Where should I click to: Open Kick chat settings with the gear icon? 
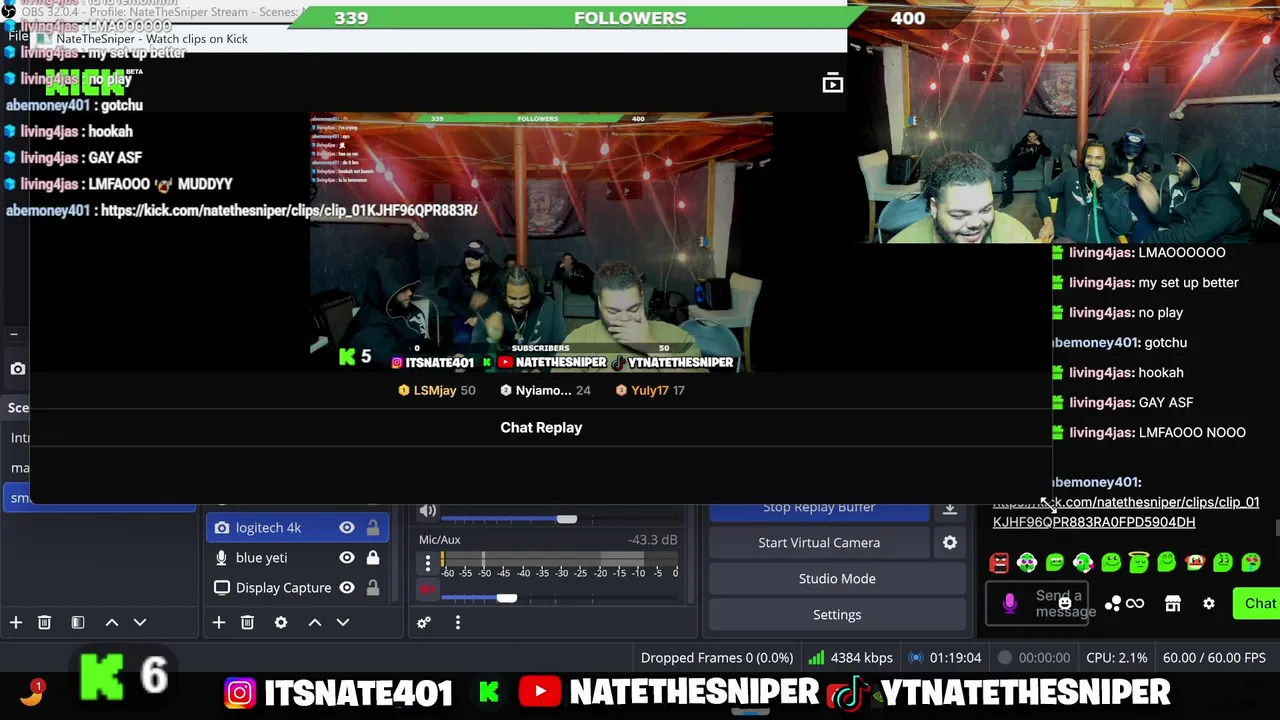tap(1209, 603)
